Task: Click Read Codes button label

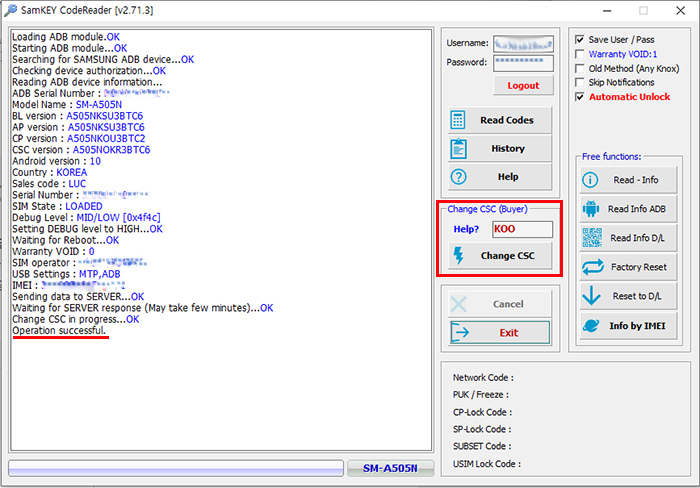Action: click(x=507, y=120)
